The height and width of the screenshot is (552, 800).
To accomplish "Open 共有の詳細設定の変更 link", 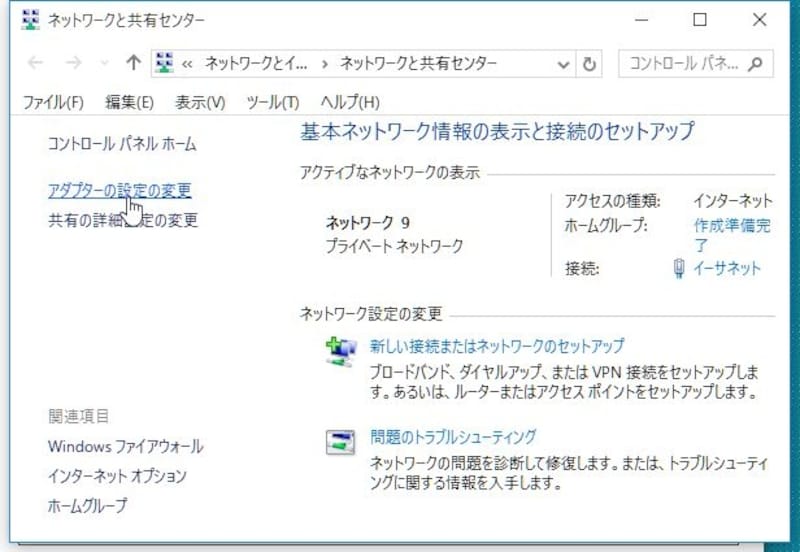I will coord(123,220).
